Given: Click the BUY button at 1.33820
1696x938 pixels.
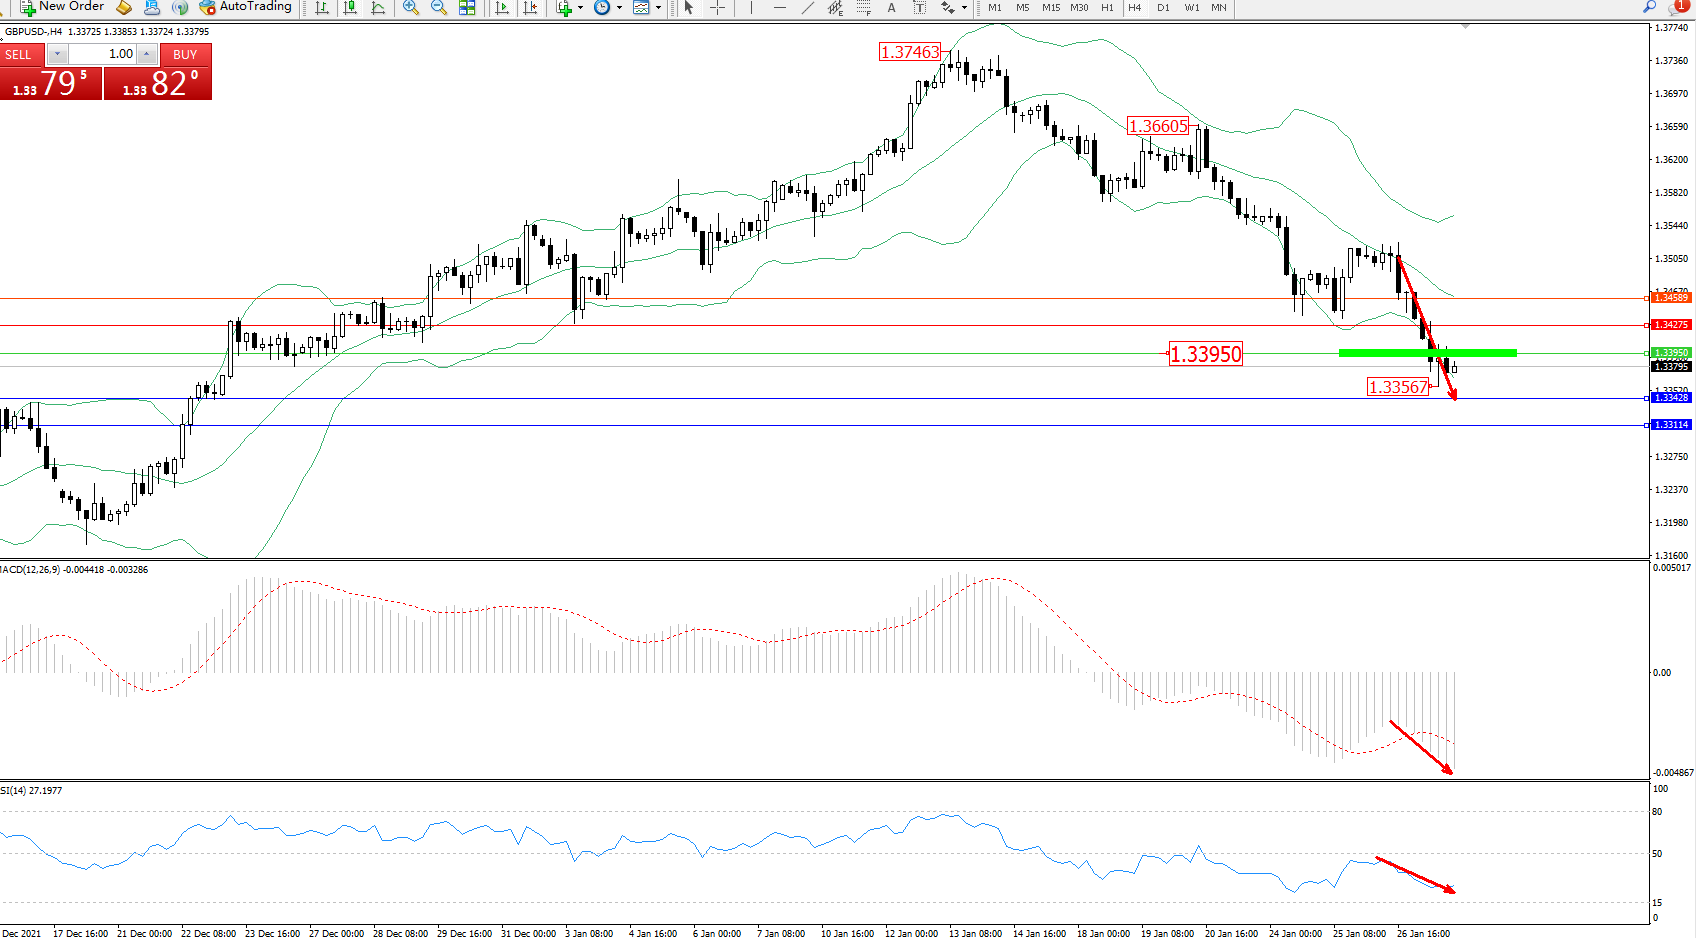Looking at the screenshot, I should (x=158, y=82).
